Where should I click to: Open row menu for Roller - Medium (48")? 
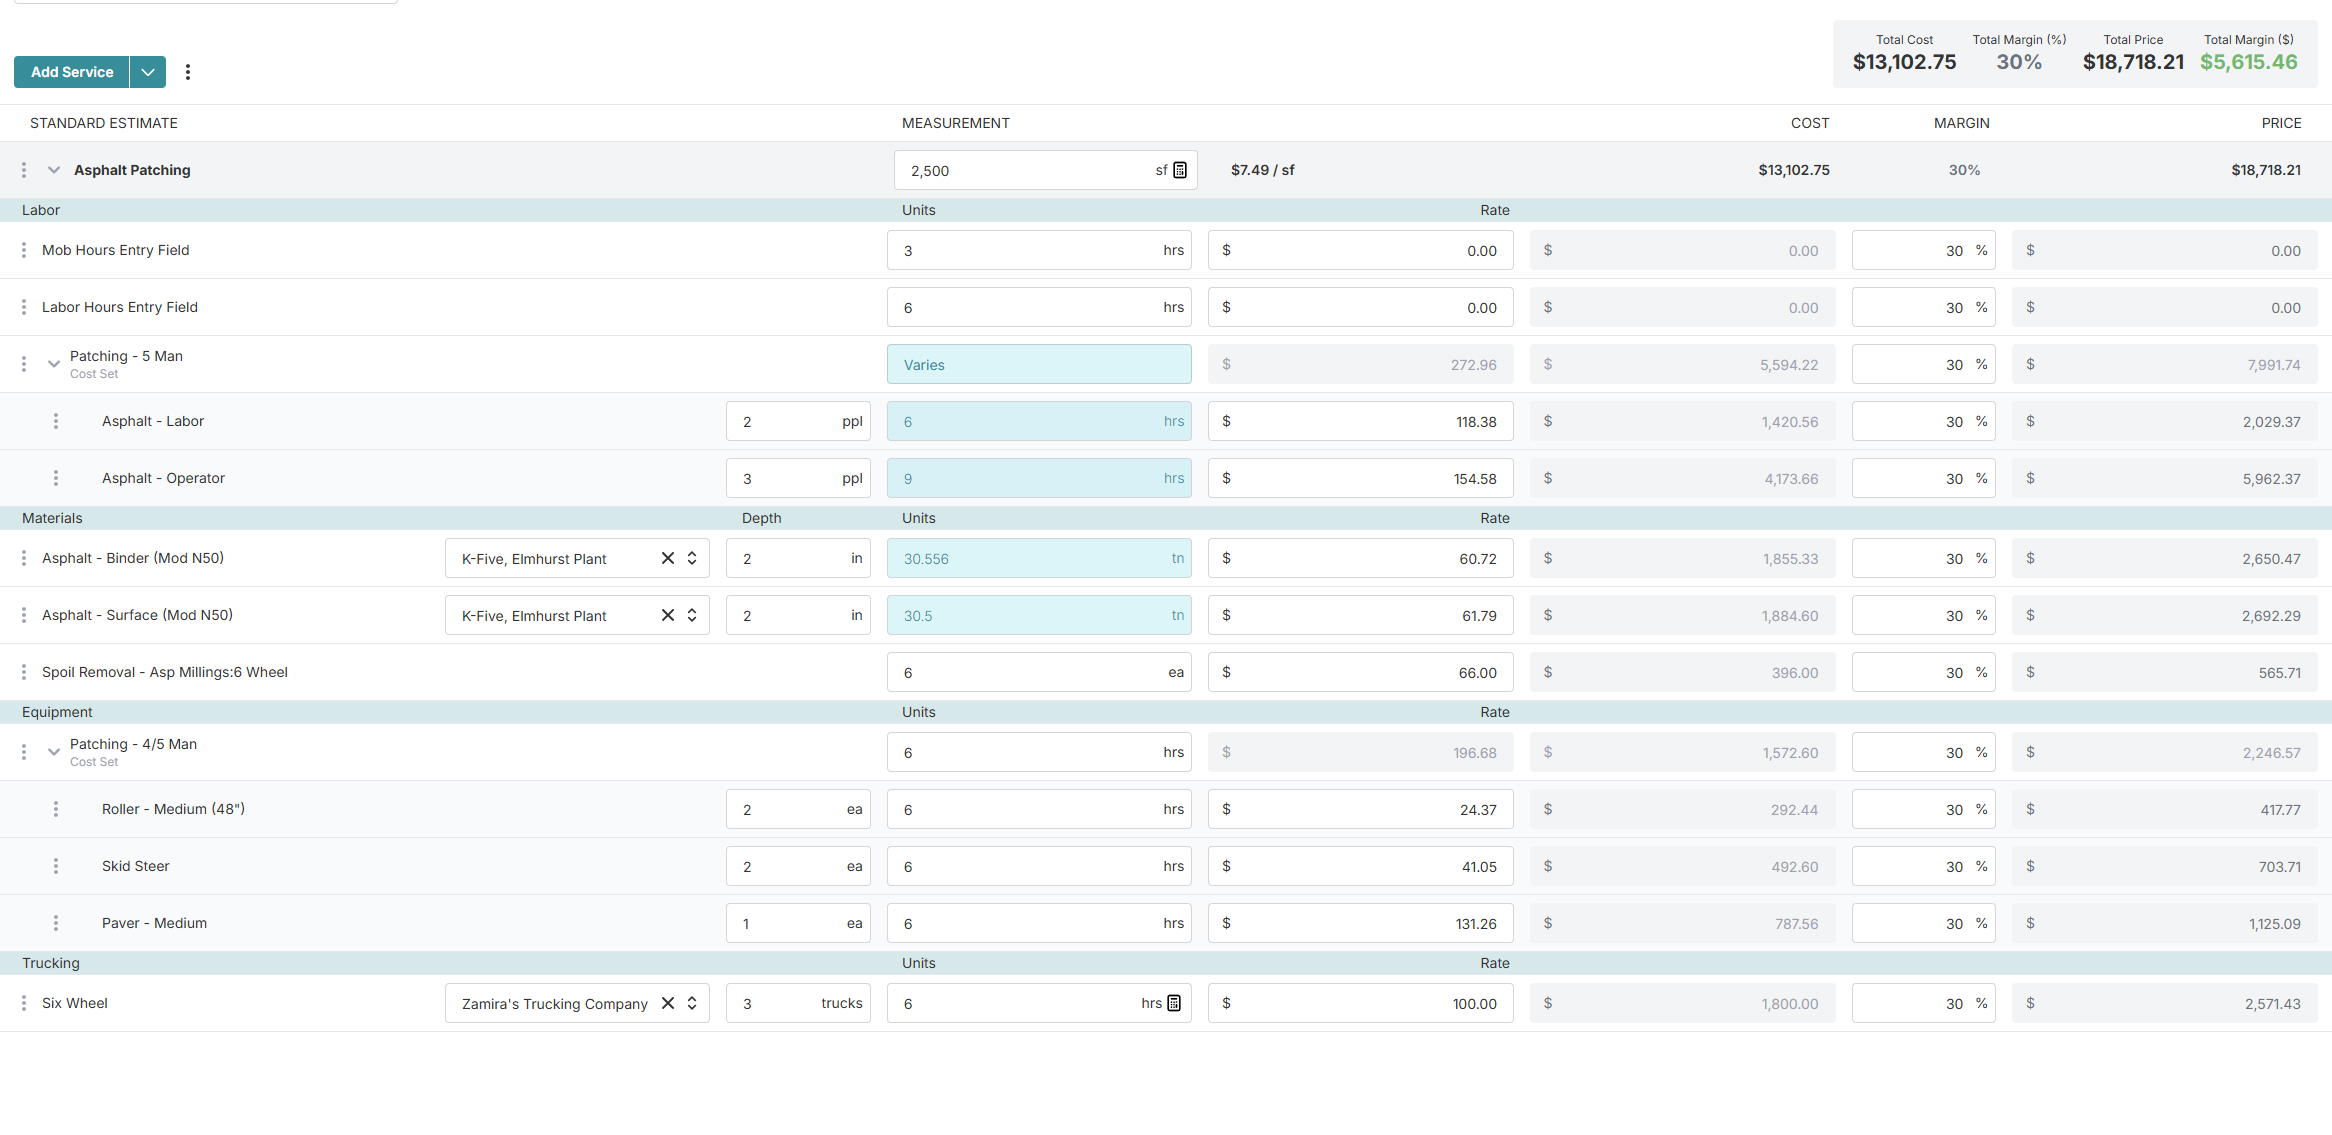tap(56, 809)
